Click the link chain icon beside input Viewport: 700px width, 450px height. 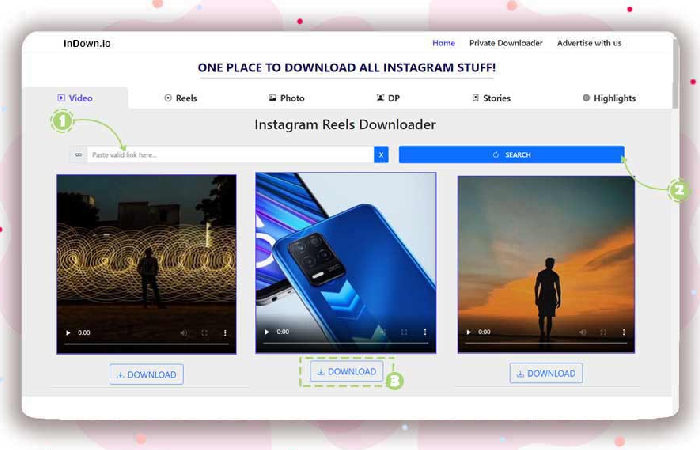[x=79, y=155]
